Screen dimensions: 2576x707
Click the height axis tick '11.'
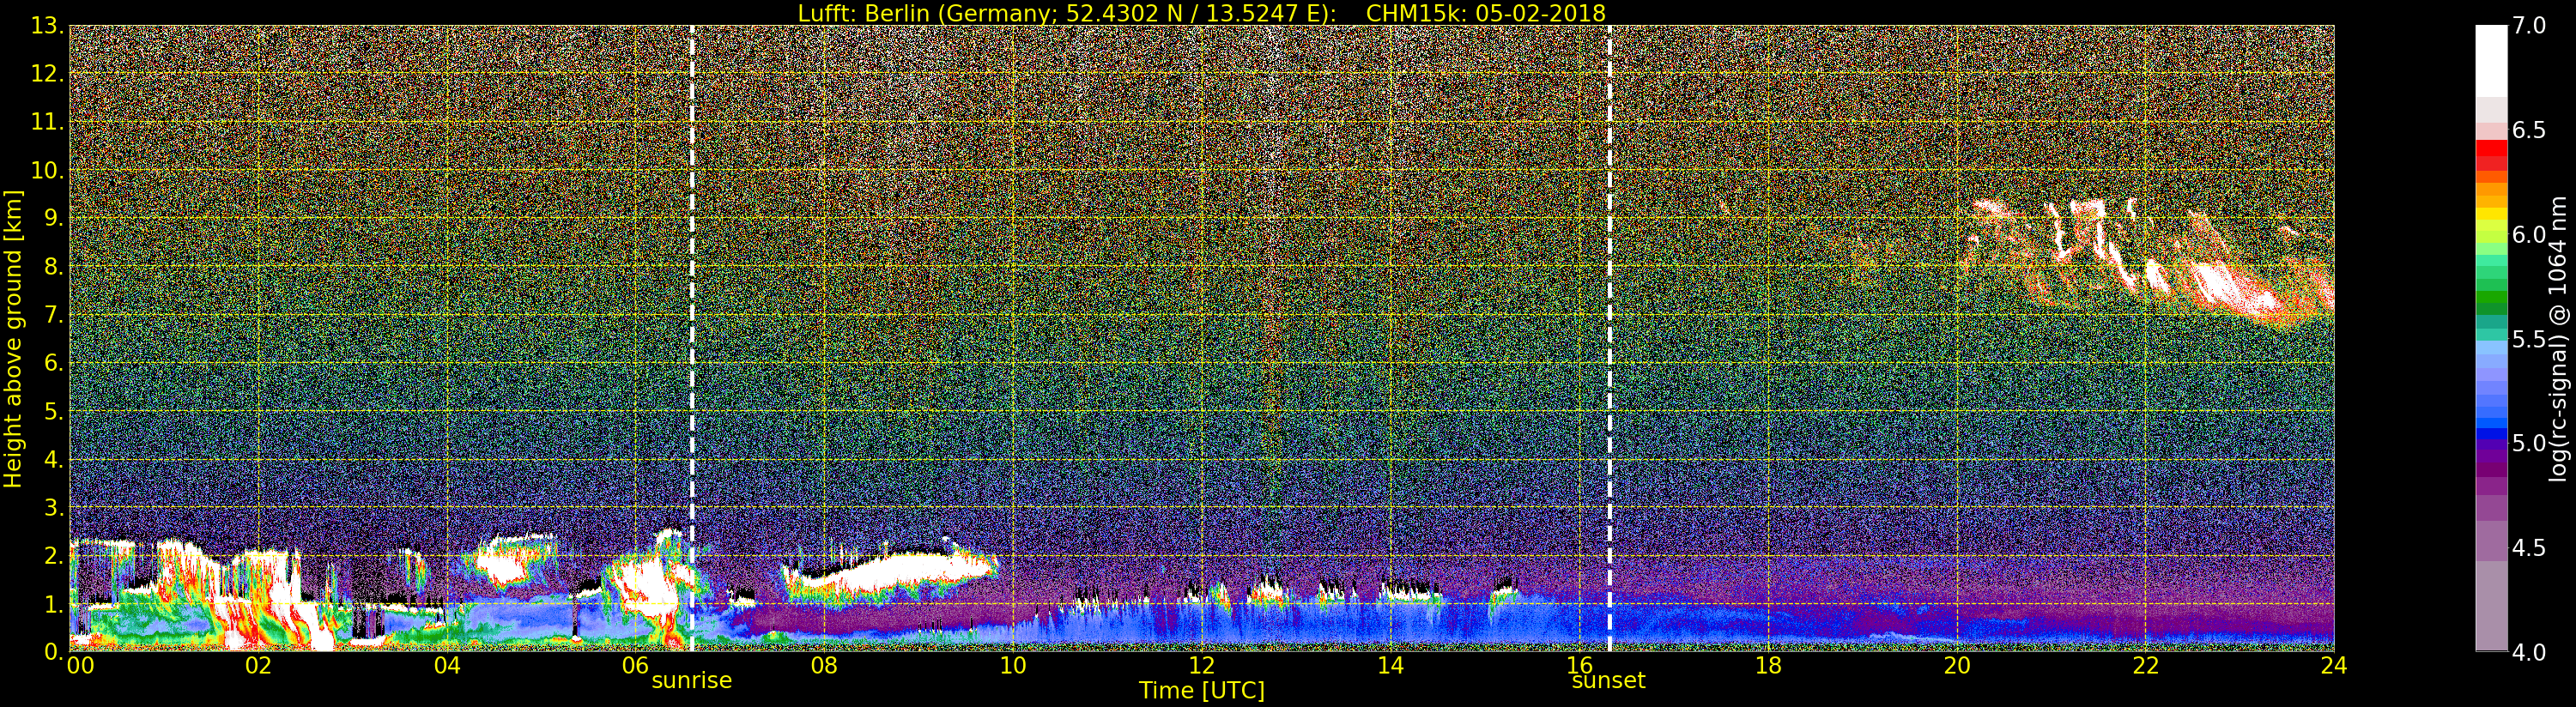point(46,122)
